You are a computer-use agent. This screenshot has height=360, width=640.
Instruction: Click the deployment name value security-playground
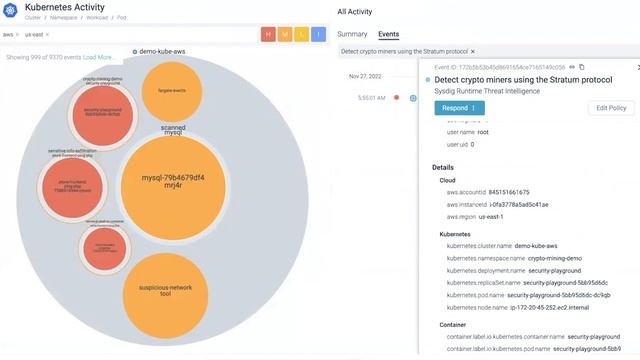click(555, 271)
